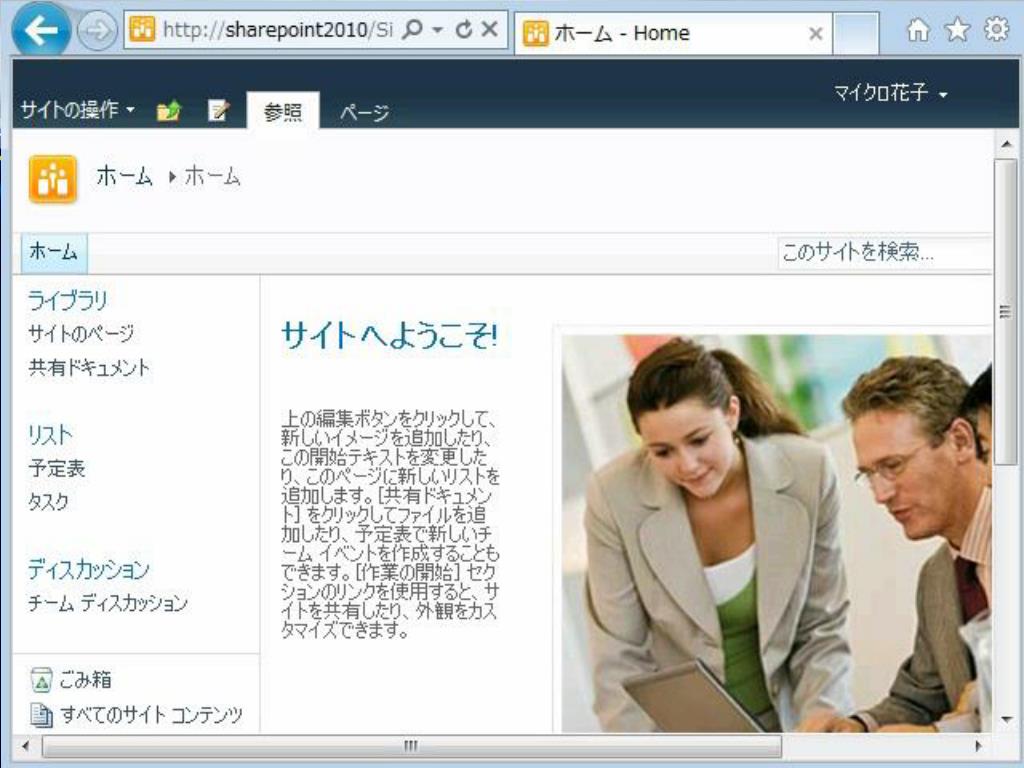Click the ごみ箱 recycle bin icon
Image resolution: width=1024 pixels, height=768 pixels.
point(42,680)
